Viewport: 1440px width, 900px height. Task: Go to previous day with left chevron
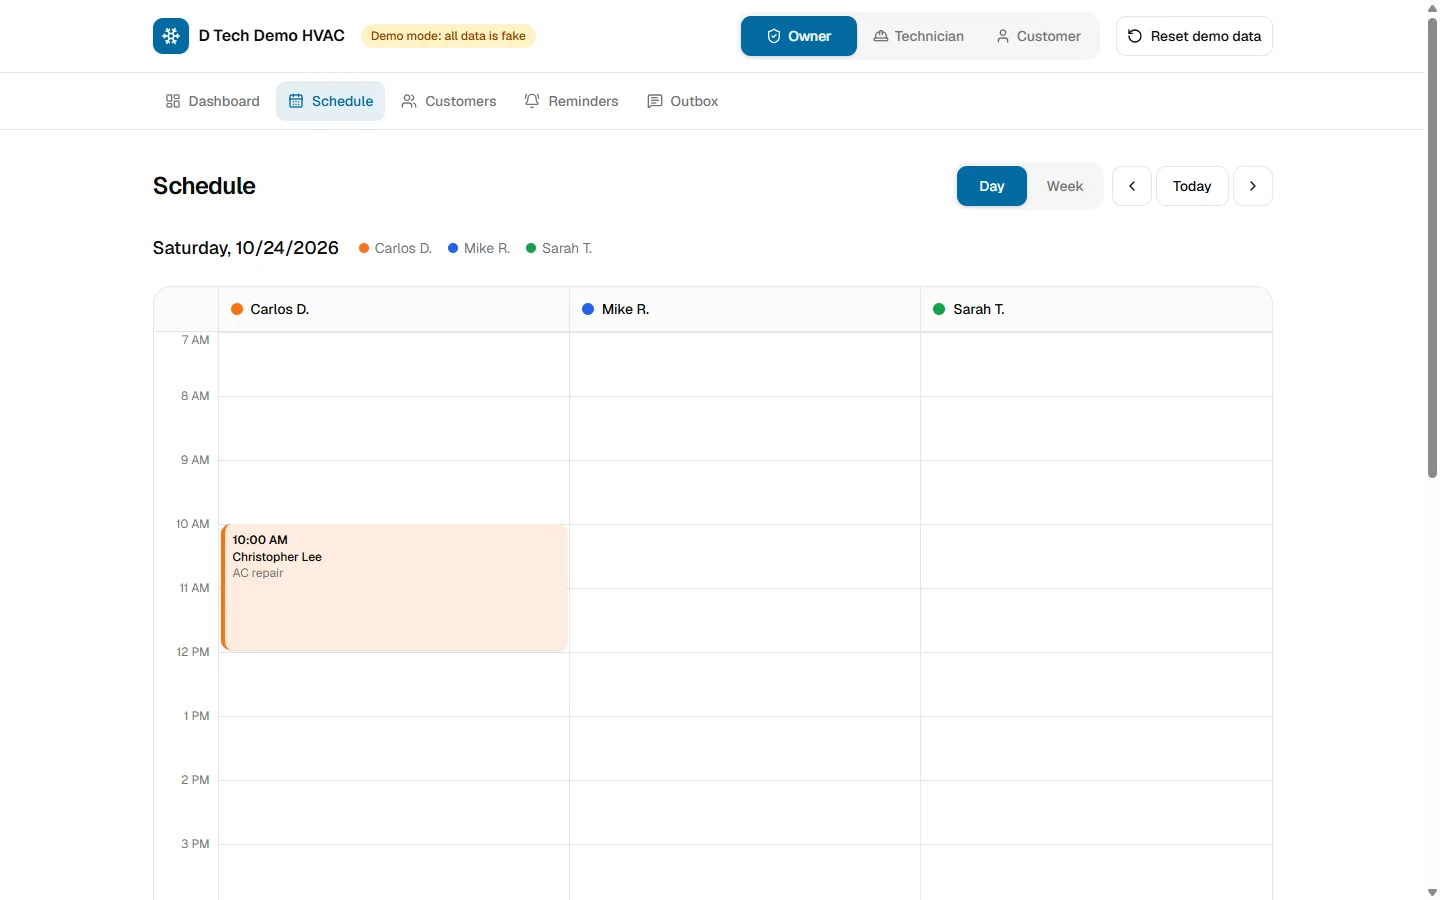pyautogui.click(x=1132, y=186)
